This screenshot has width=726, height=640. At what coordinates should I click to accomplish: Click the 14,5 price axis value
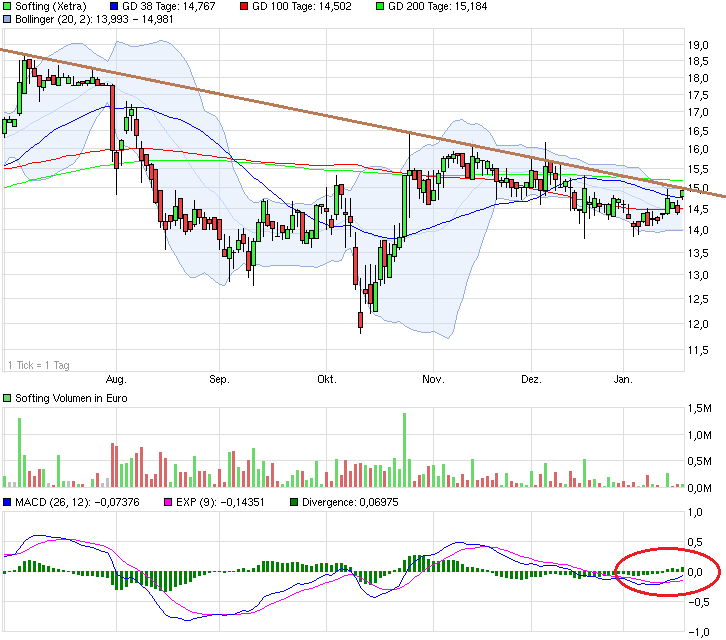698,209
